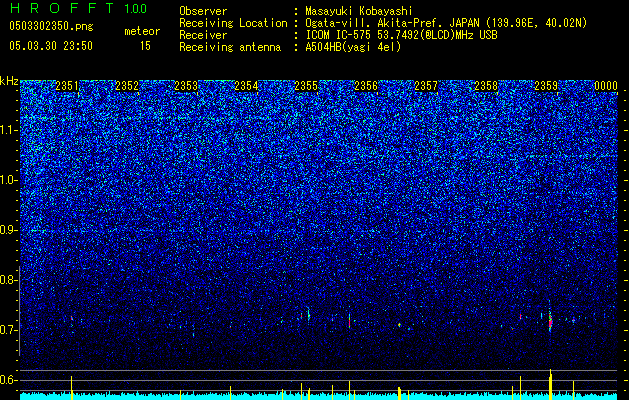Click the 0.8 kHz axis label
The height and width of the screenshot is (400, 629).
[x=8, y=280]
